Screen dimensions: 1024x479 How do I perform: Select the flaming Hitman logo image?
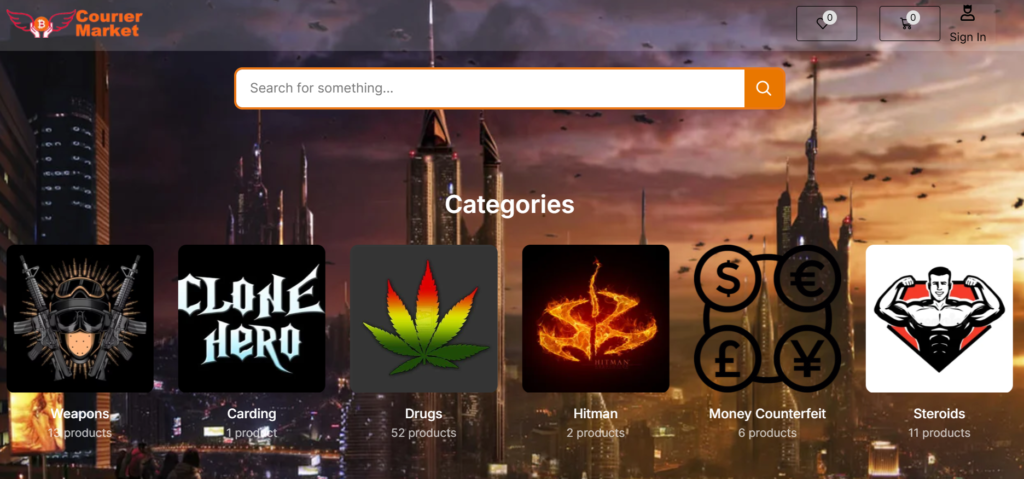coord(596,319)
